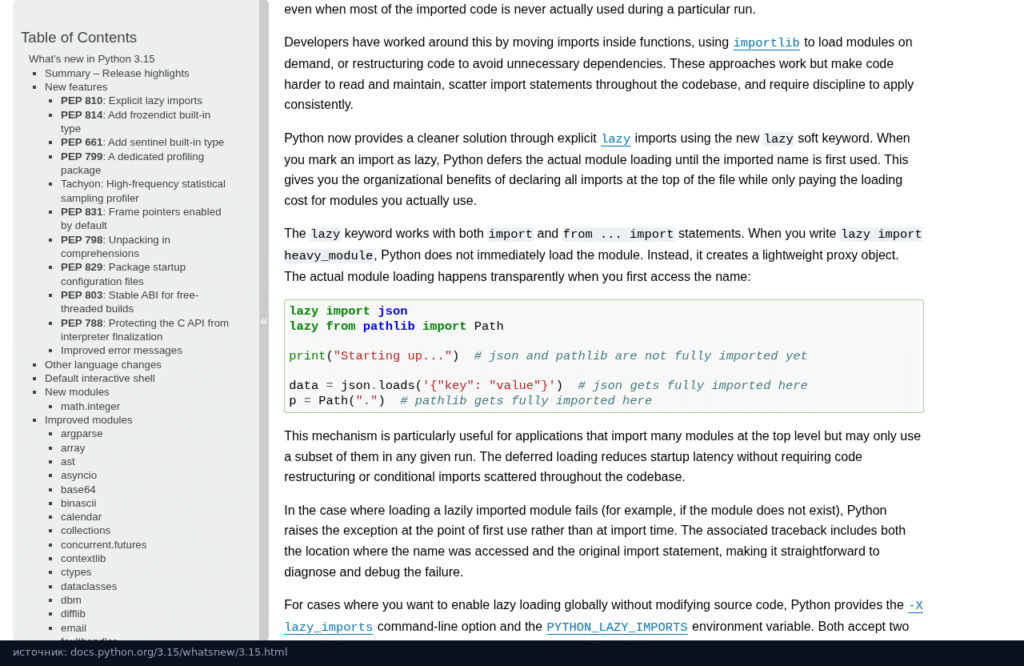Open the Improved modules section
This screenshot has height=666, width=1024.
[88, 420]
